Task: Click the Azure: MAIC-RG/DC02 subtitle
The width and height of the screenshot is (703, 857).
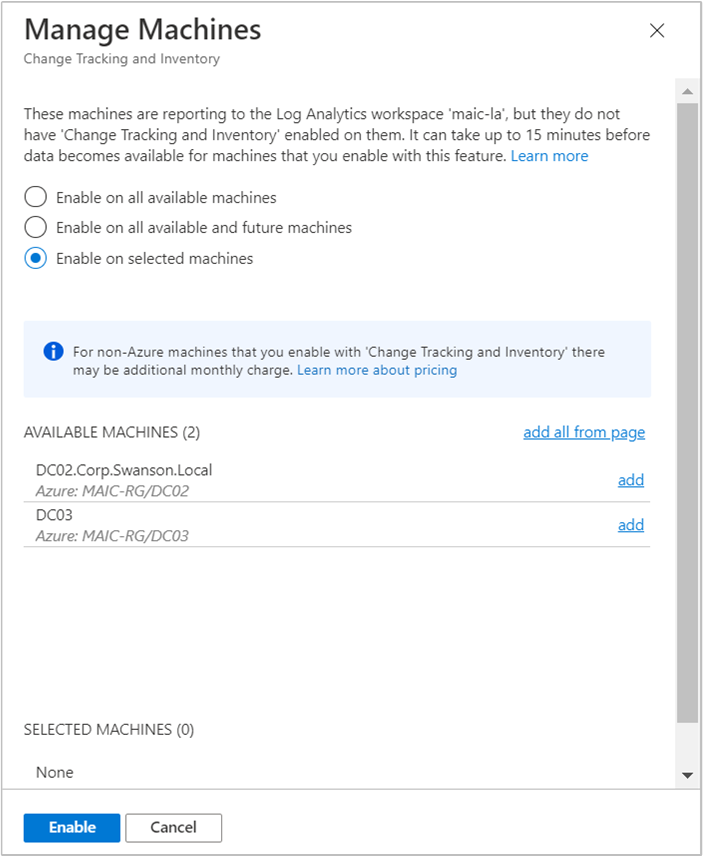Action: point(112,491)
